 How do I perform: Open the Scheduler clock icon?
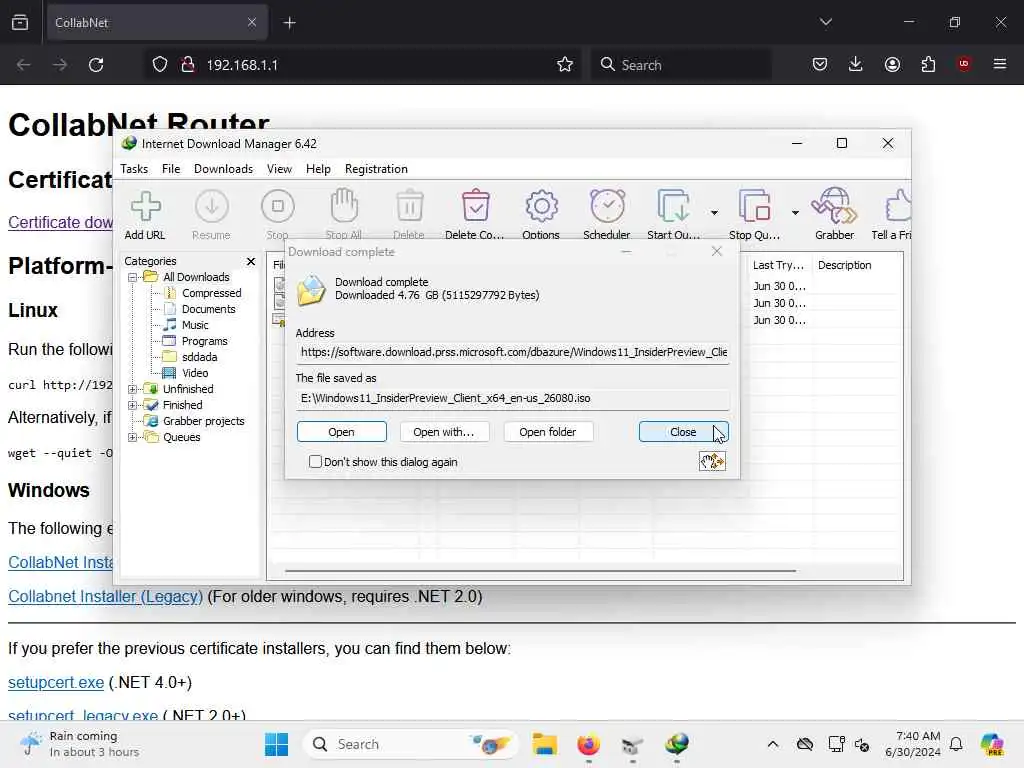coord(607,214)
